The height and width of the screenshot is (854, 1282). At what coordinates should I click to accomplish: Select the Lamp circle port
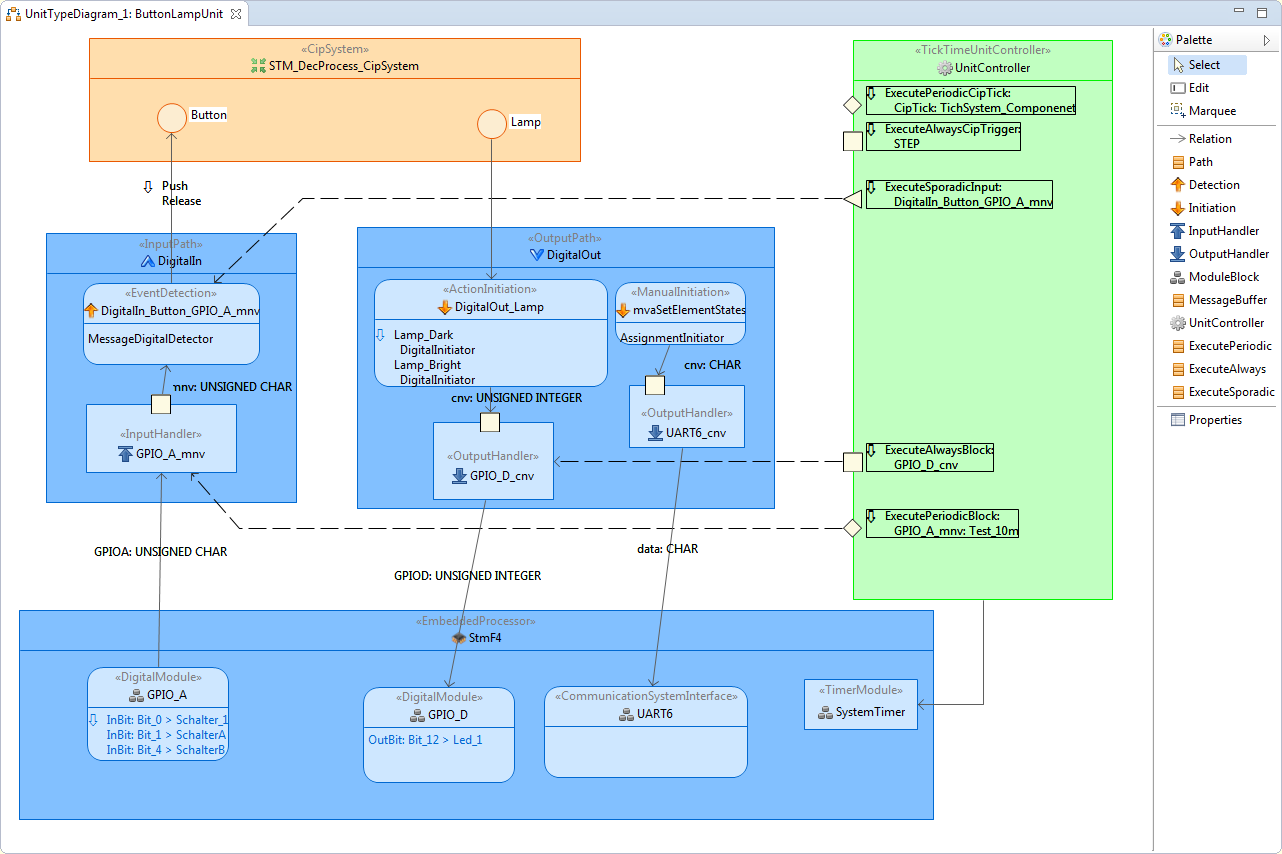(491, 124)
